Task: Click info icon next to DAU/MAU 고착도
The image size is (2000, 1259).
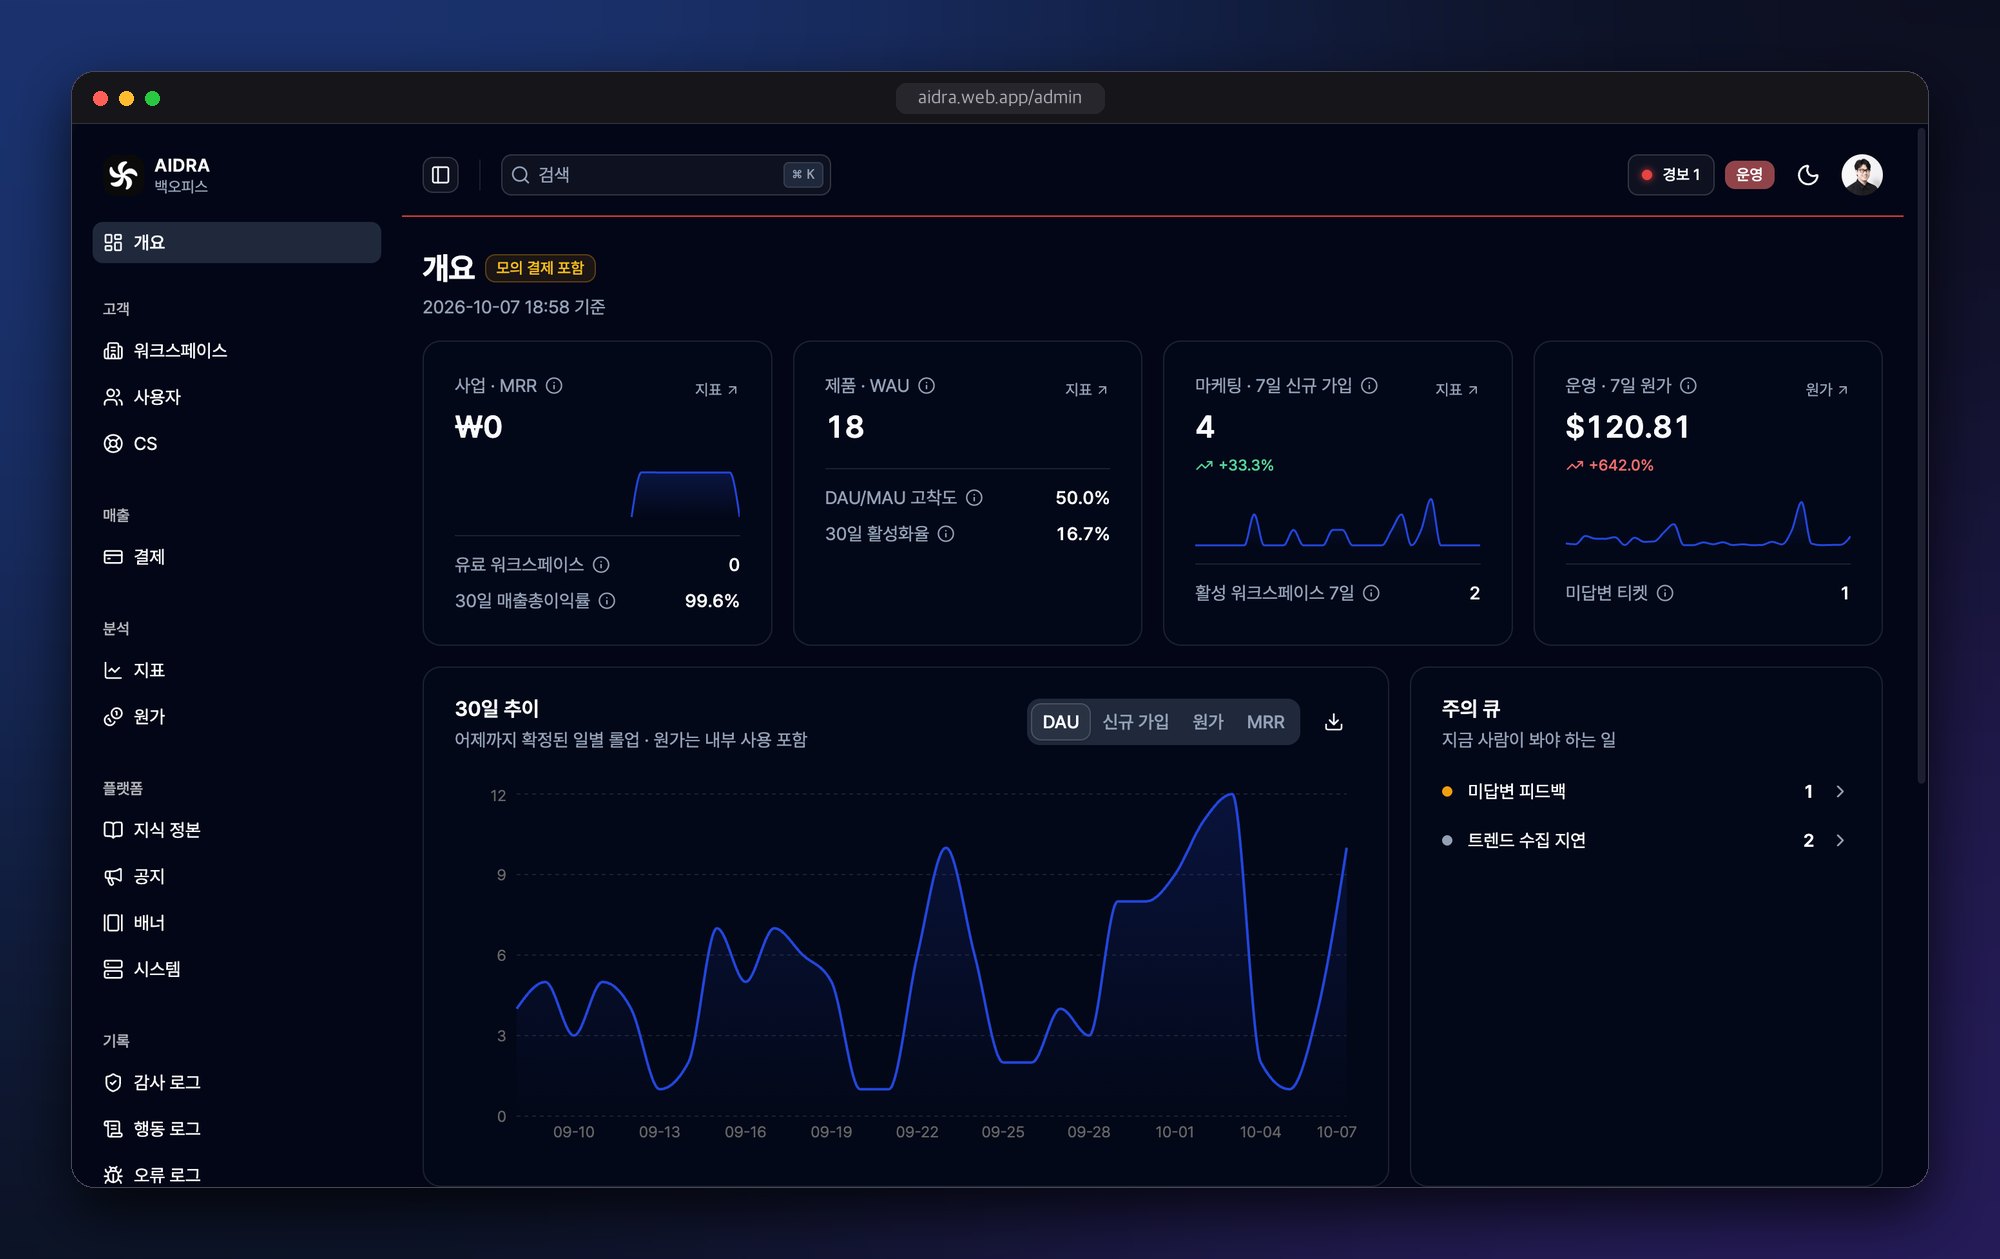Action: 974,498
